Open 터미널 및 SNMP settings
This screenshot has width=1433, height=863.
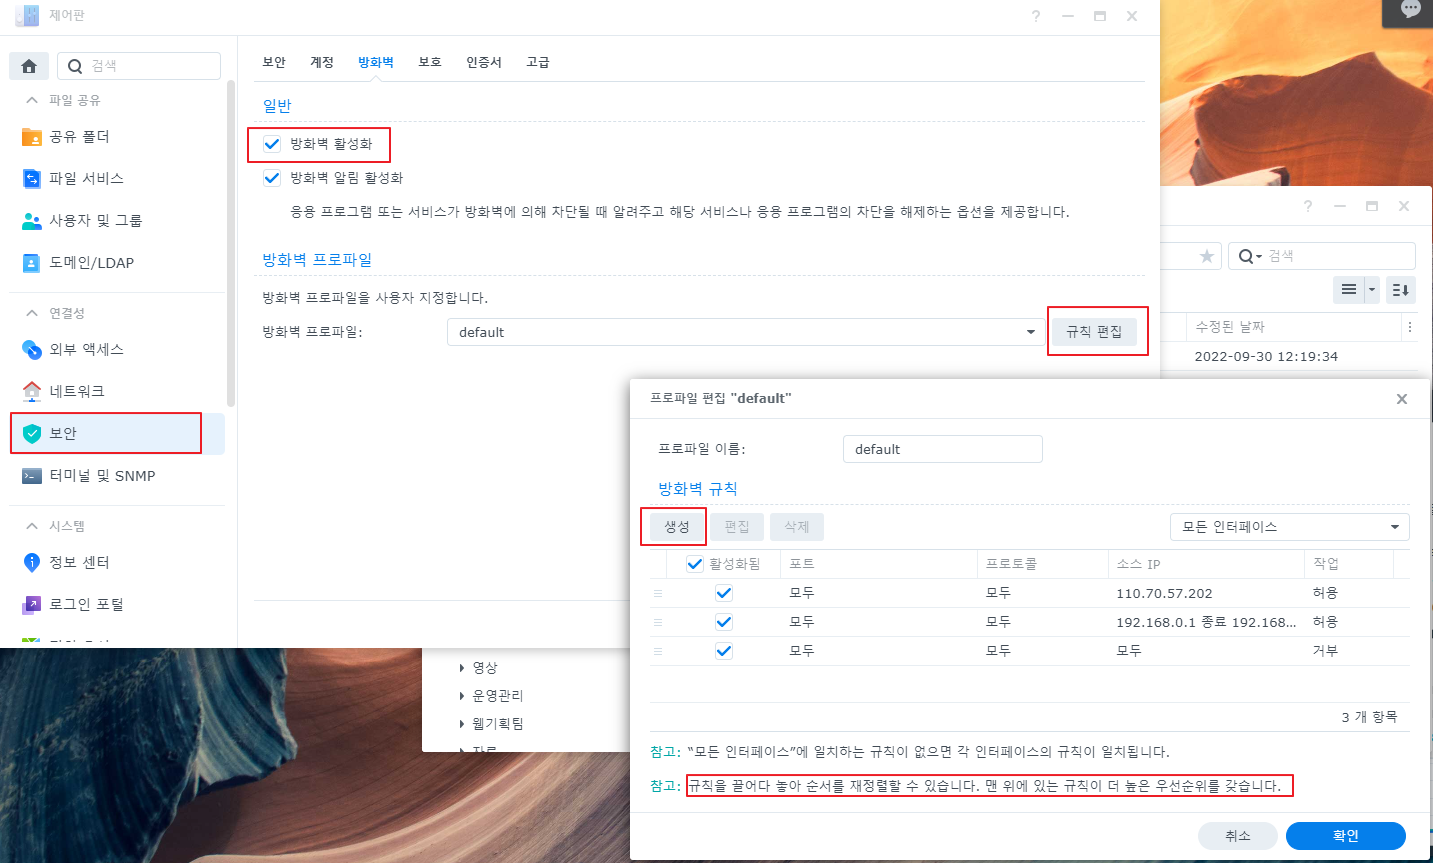click(117, 476)
